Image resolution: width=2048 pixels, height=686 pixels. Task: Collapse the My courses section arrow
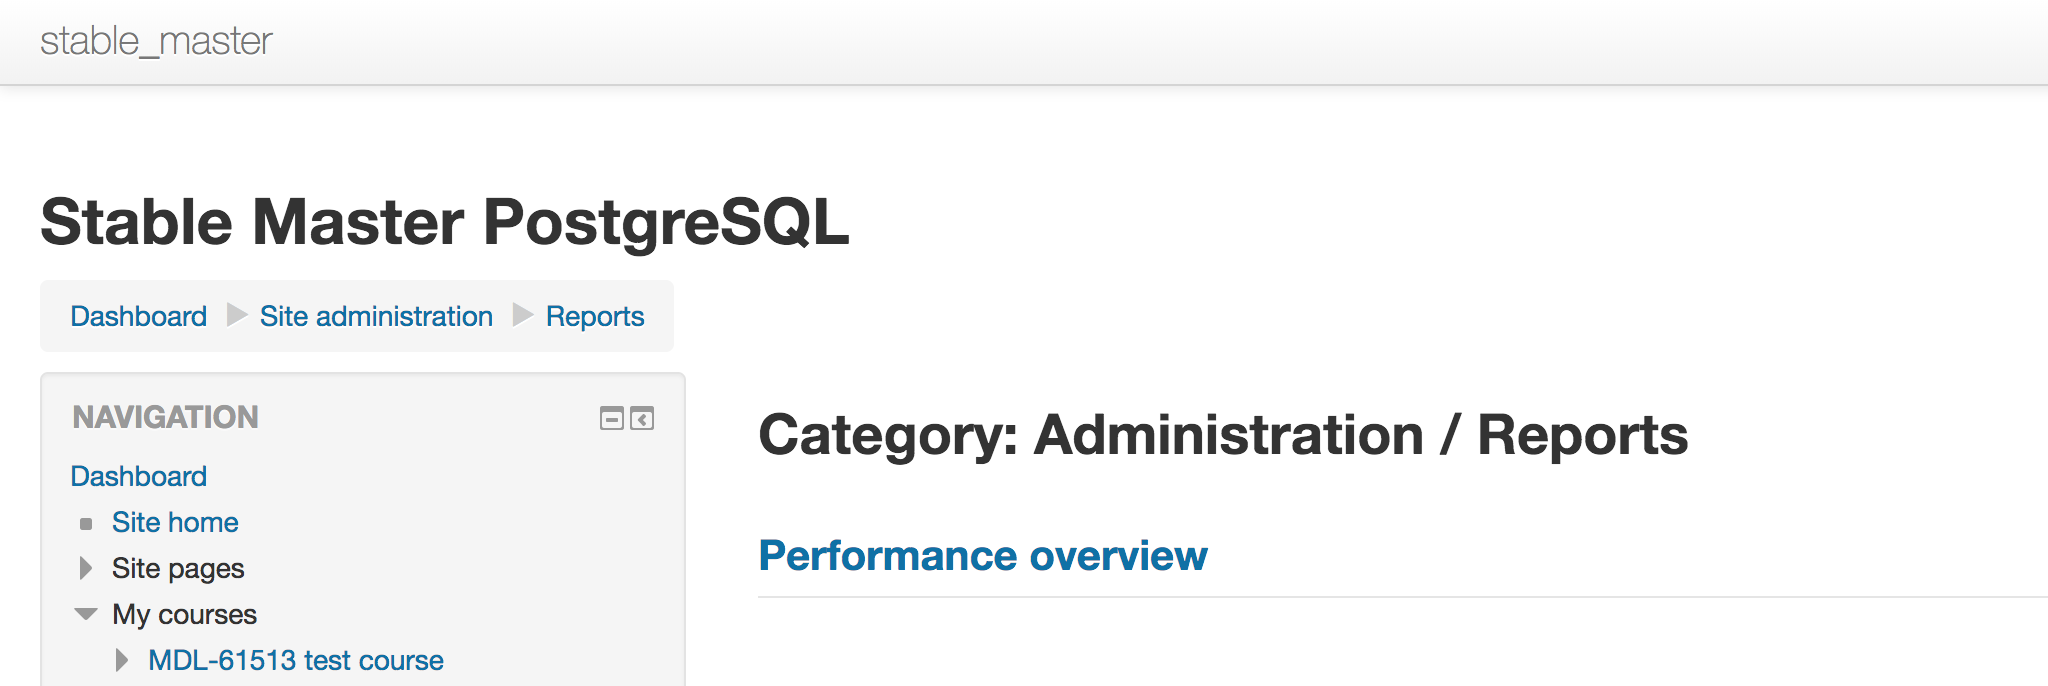[x=86, y=614]
